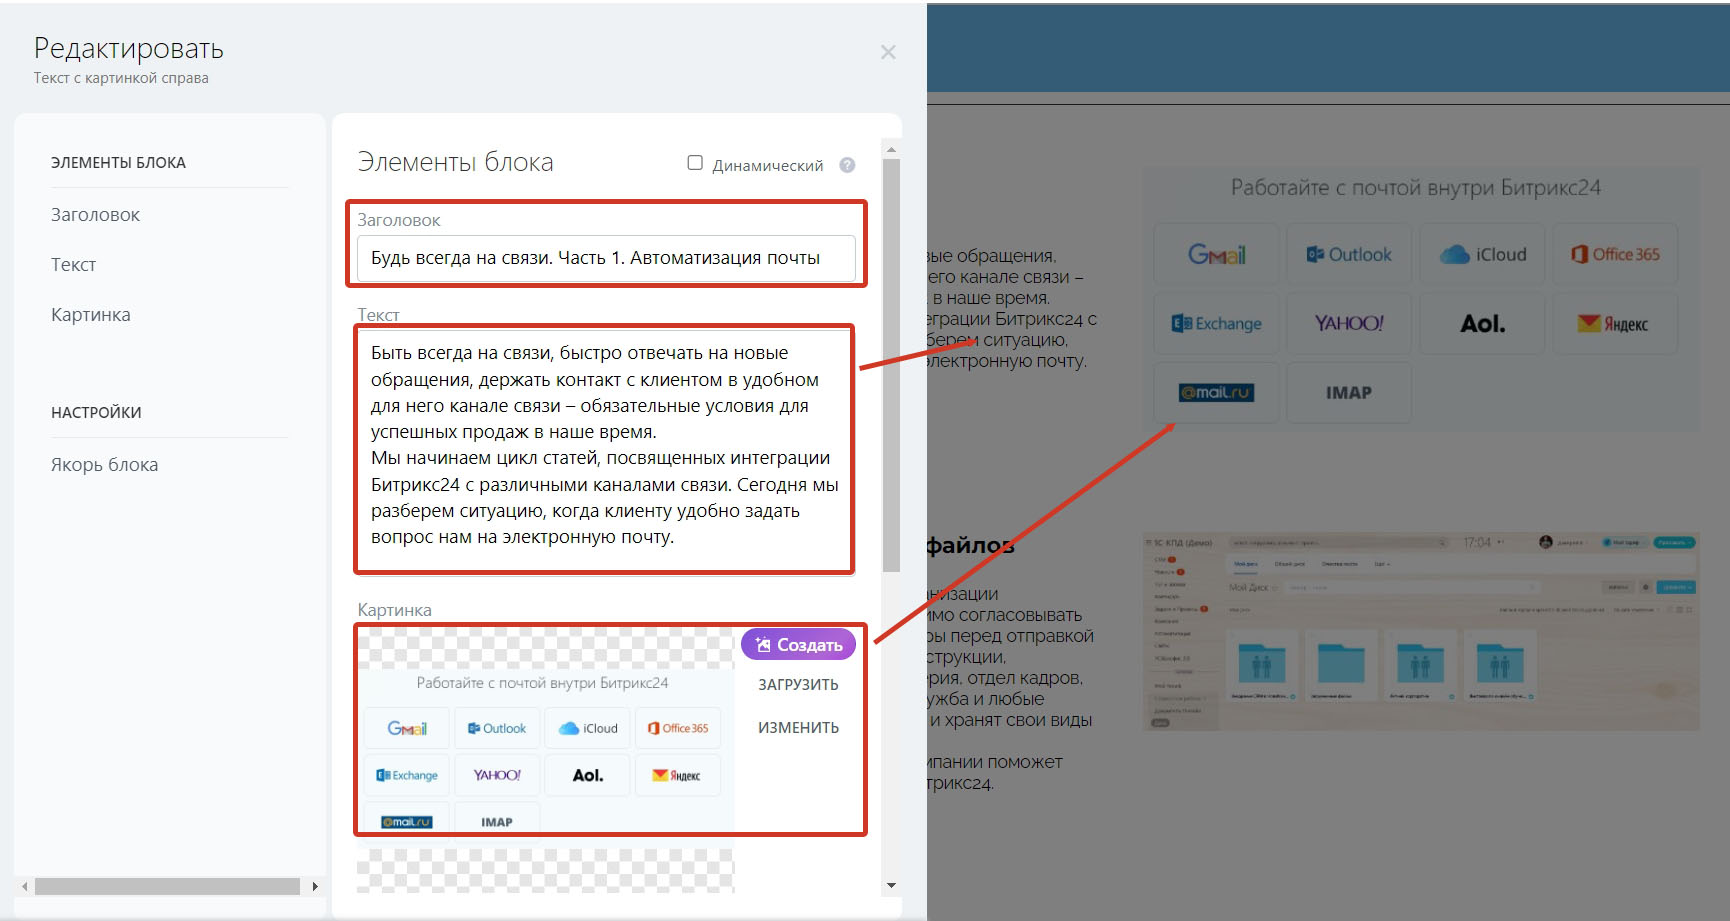The image size is (1730, 921).
Task: Click the right arrow of sidebar horizontal scrollbar
Action: tap(315, 886)
